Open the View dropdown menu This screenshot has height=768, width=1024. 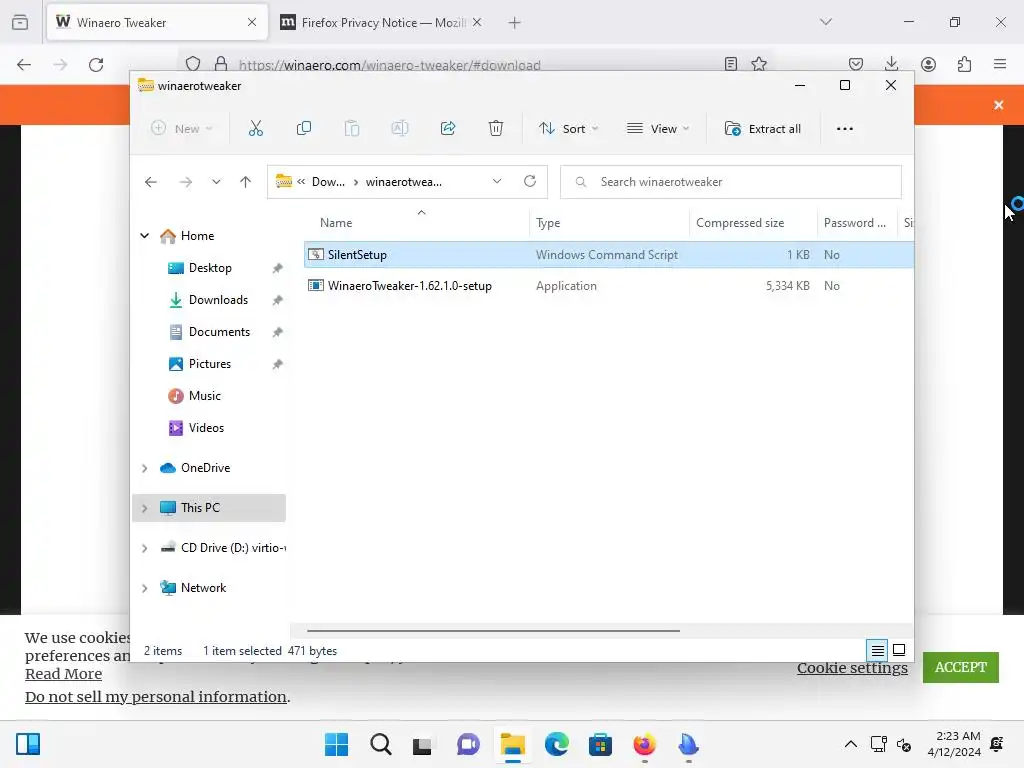tap(658, 129)
